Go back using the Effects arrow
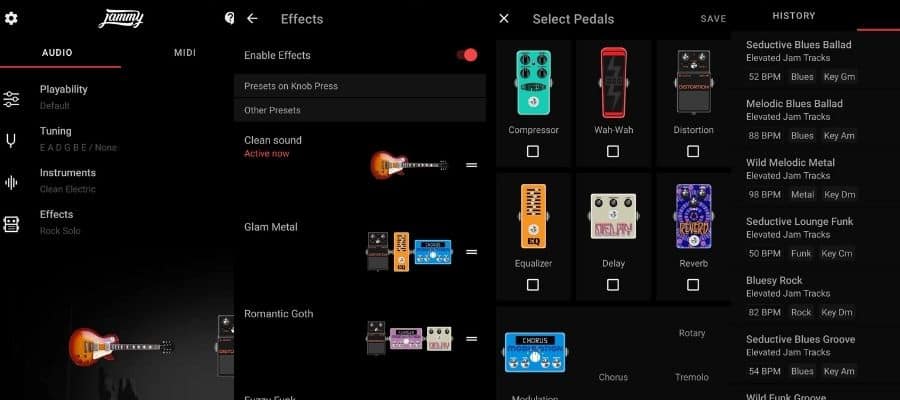900x400 pixels. [252, 18]
